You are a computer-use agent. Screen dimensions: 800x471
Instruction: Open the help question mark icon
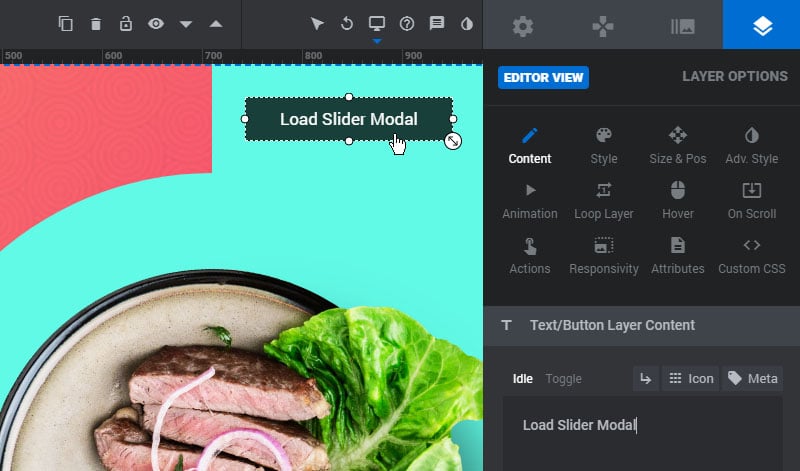pyautogui.click(x=407, y=24)
